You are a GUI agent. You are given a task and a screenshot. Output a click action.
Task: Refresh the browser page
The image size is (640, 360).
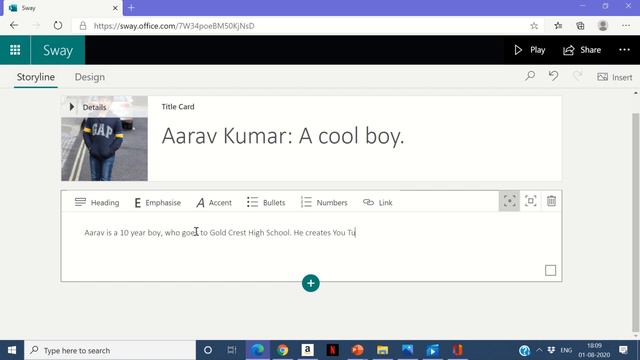[58, 25]
